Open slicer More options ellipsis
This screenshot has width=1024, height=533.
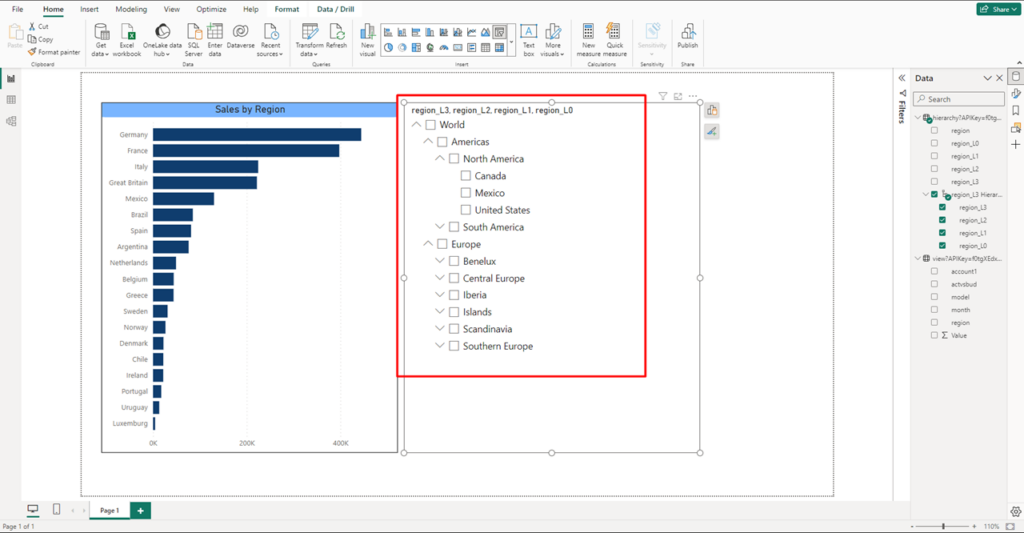693,97
